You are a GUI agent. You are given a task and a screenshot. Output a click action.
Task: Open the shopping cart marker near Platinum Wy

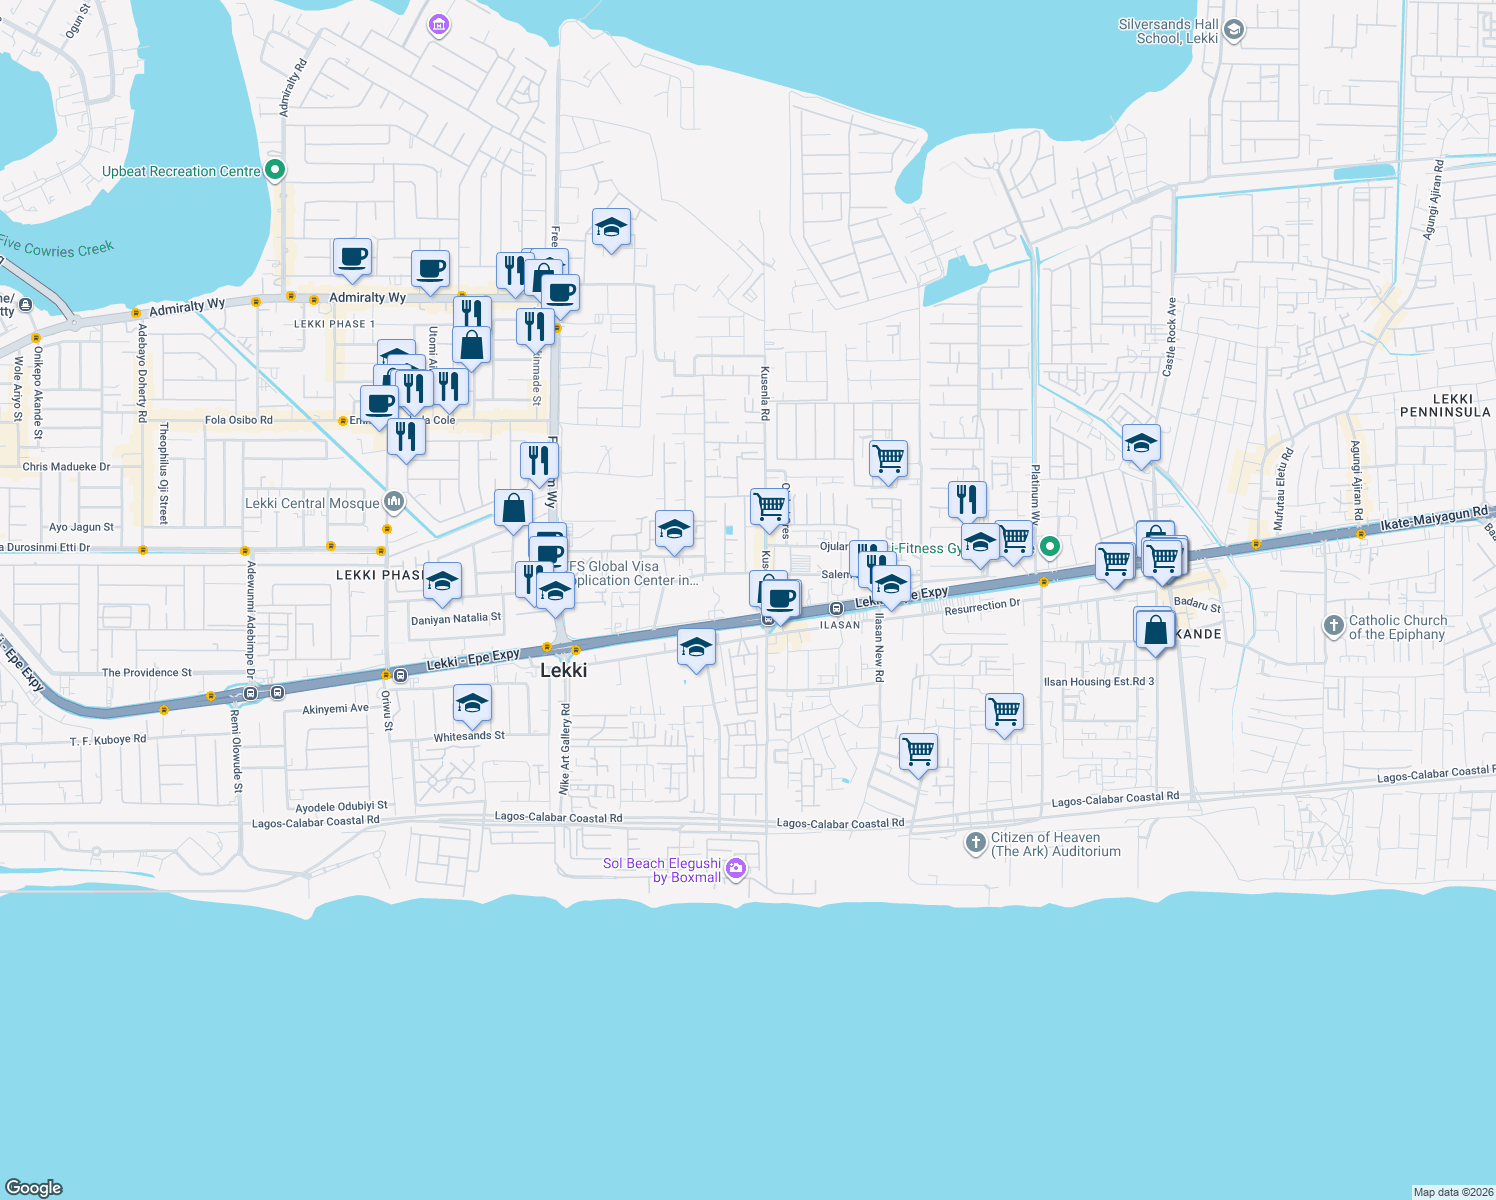[1016, 540]
